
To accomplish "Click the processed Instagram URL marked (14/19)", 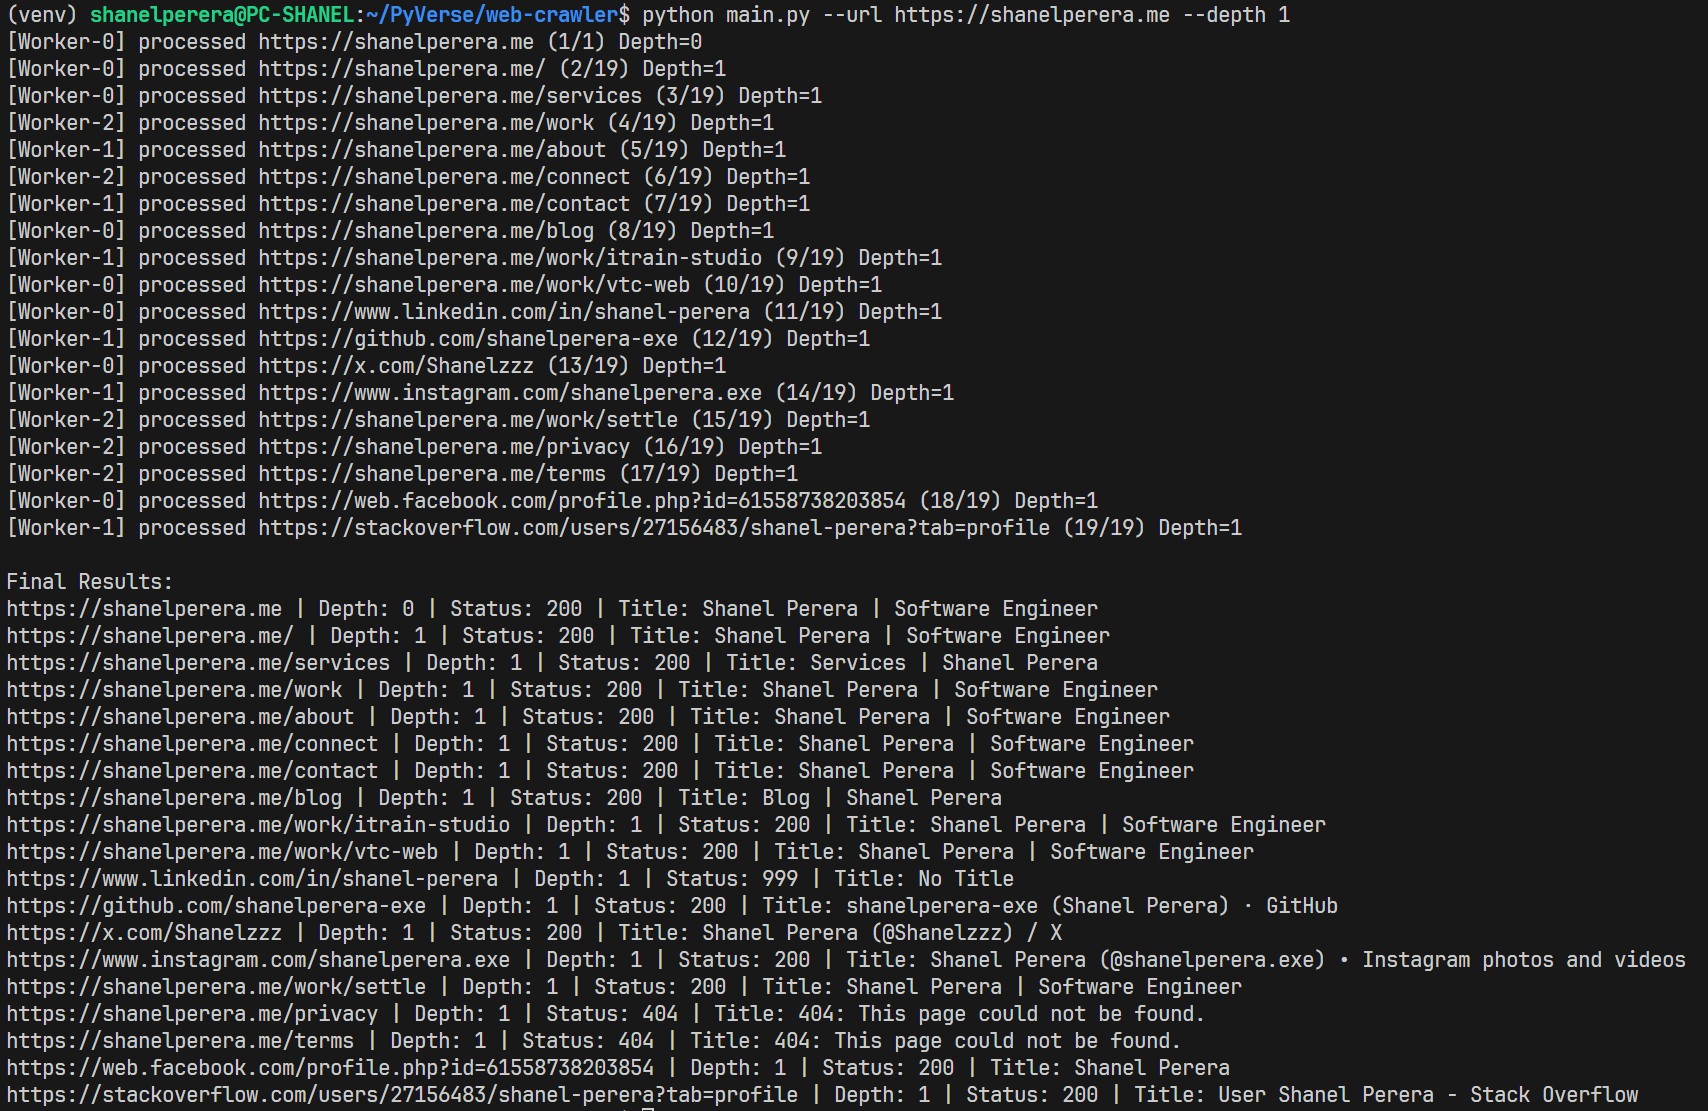I will [x=510, y=393].
